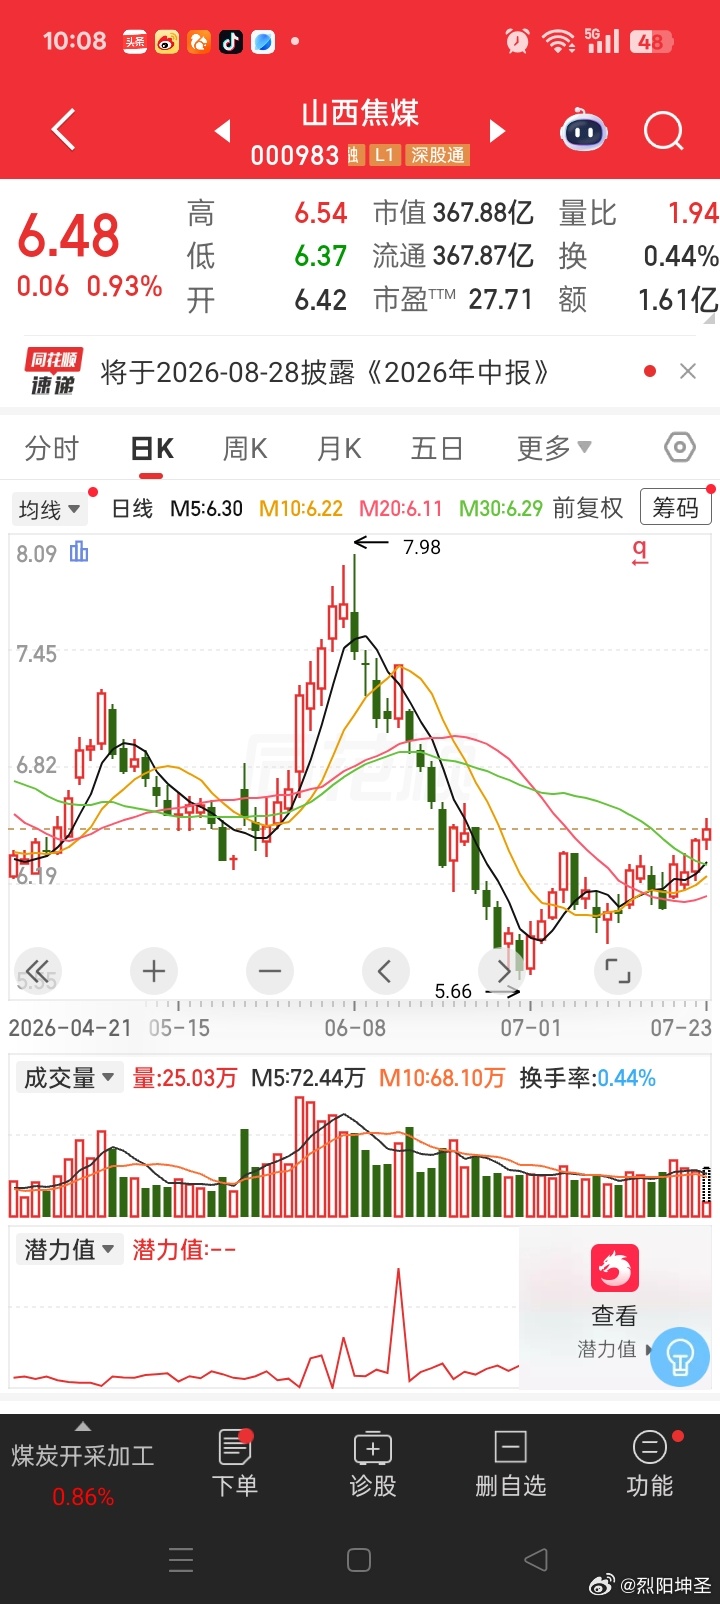Dismiss the 2026年中报 disclosure notice
The height and width of the screenshot is (1604, 720).
[687, 371]
